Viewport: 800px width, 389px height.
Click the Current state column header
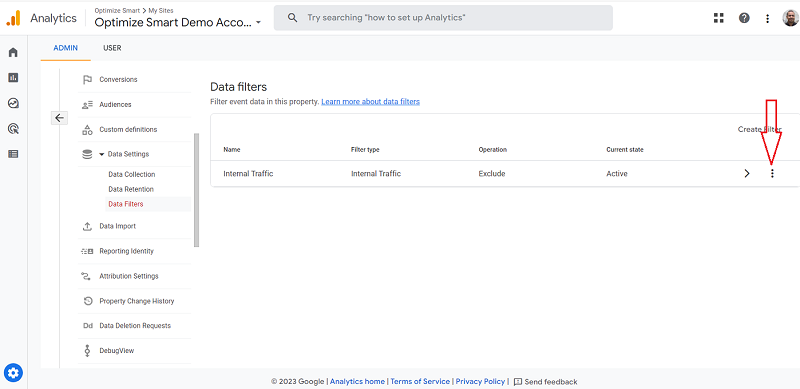tap(624, 150)
